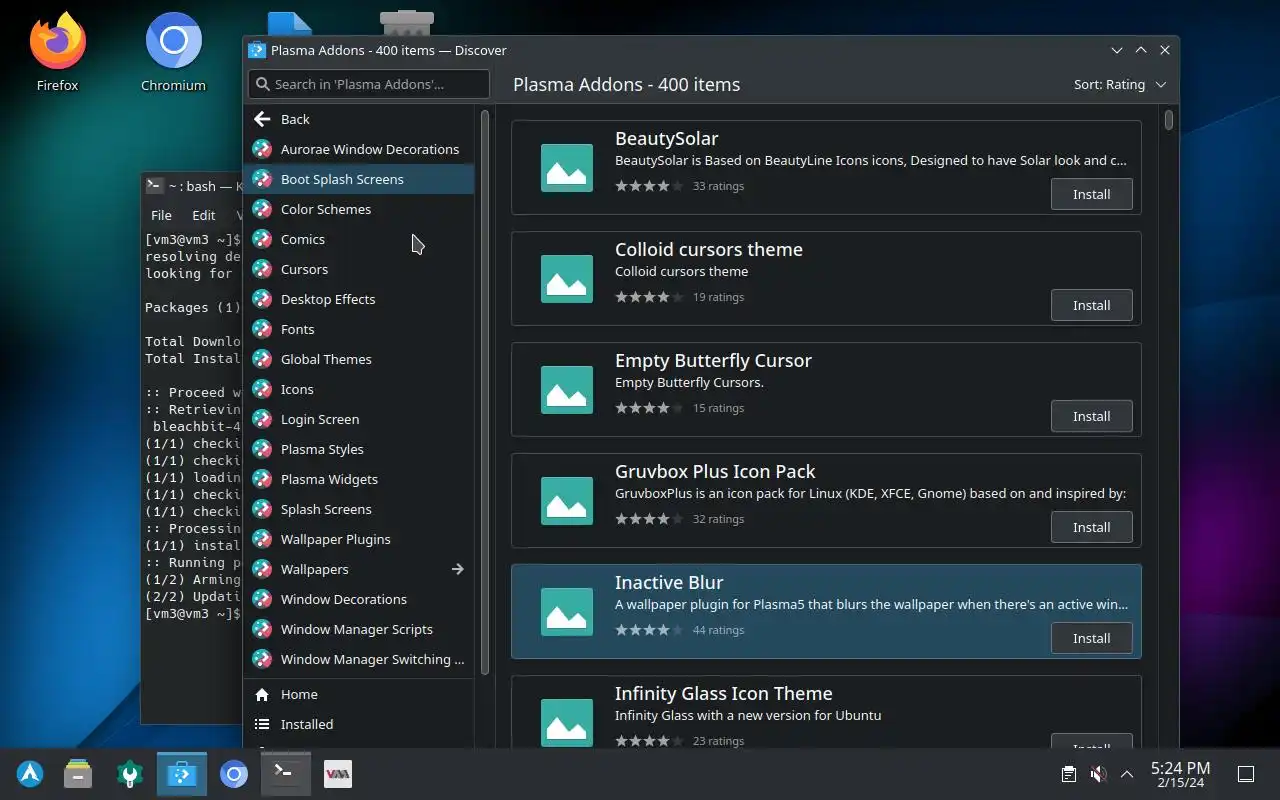Screen dimensions: 1280x800
Task: Open Chromium from the desktop shortcut
Action: click(173, 51)
